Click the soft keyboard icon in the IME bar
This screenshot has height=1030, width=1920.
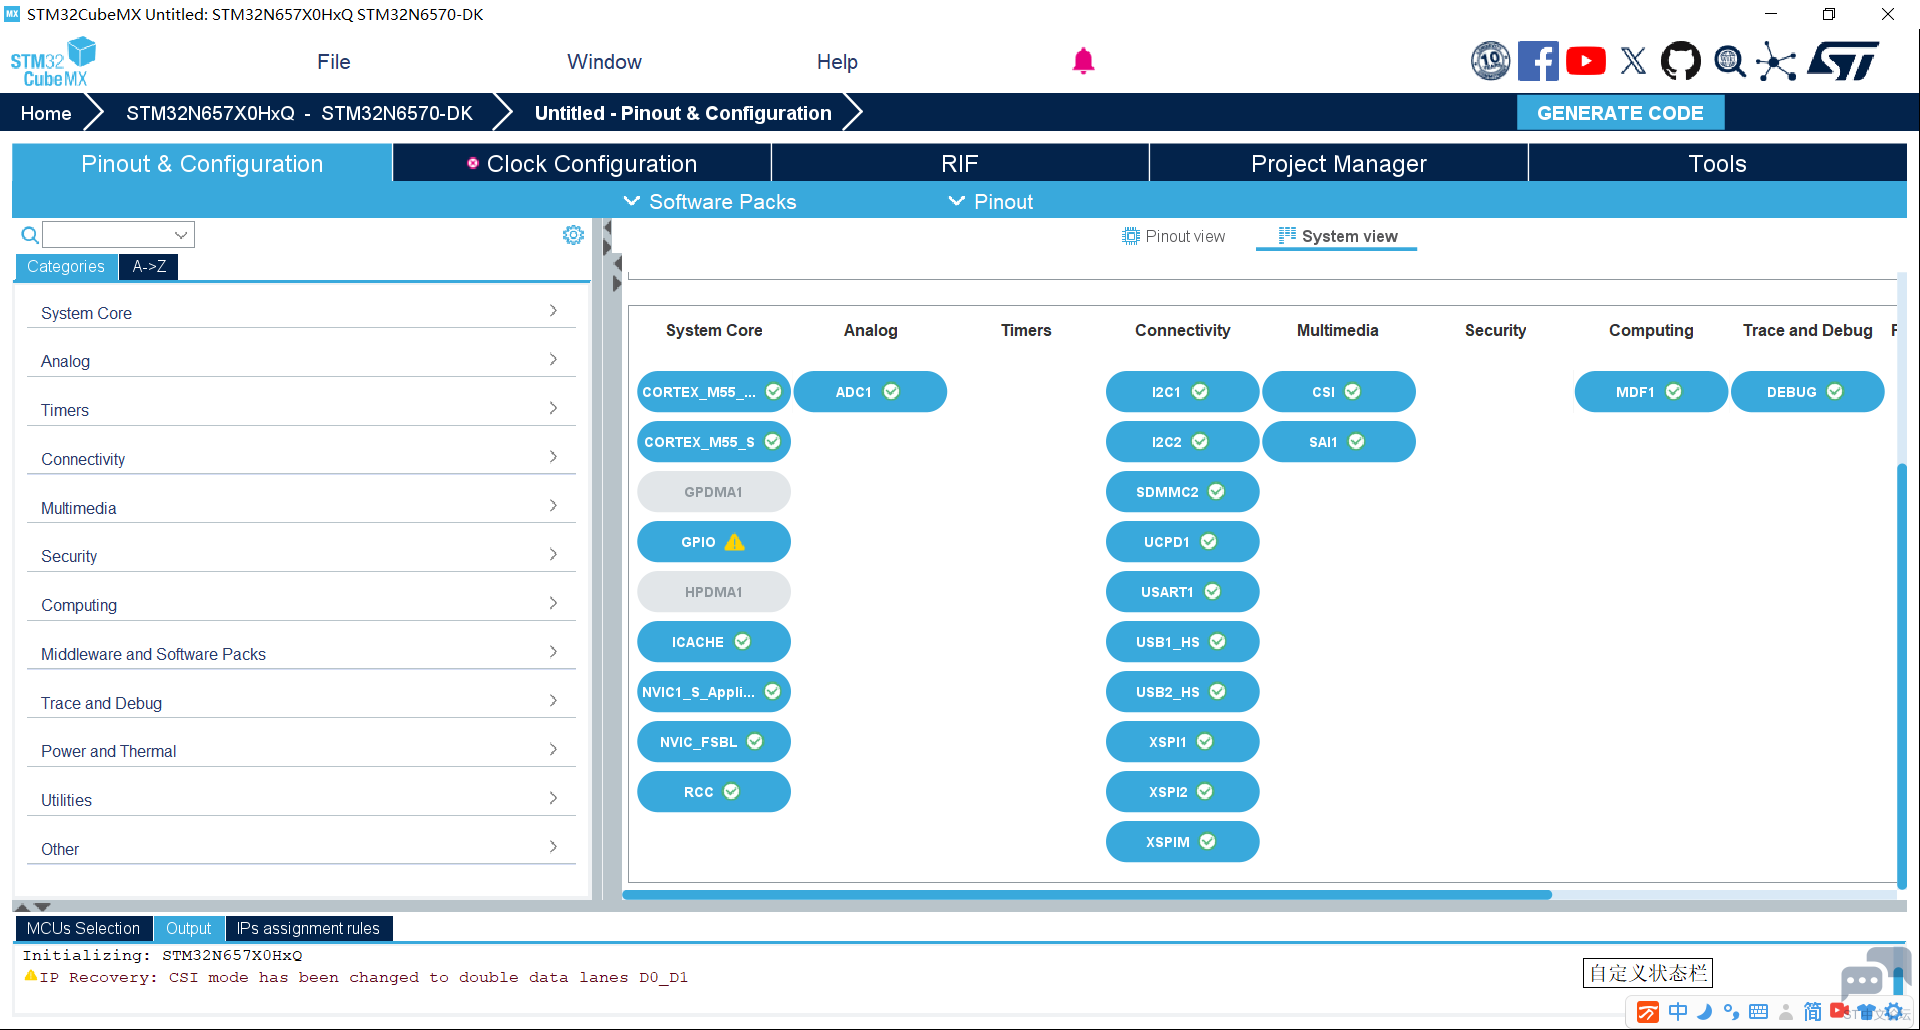point(1759,1011)
